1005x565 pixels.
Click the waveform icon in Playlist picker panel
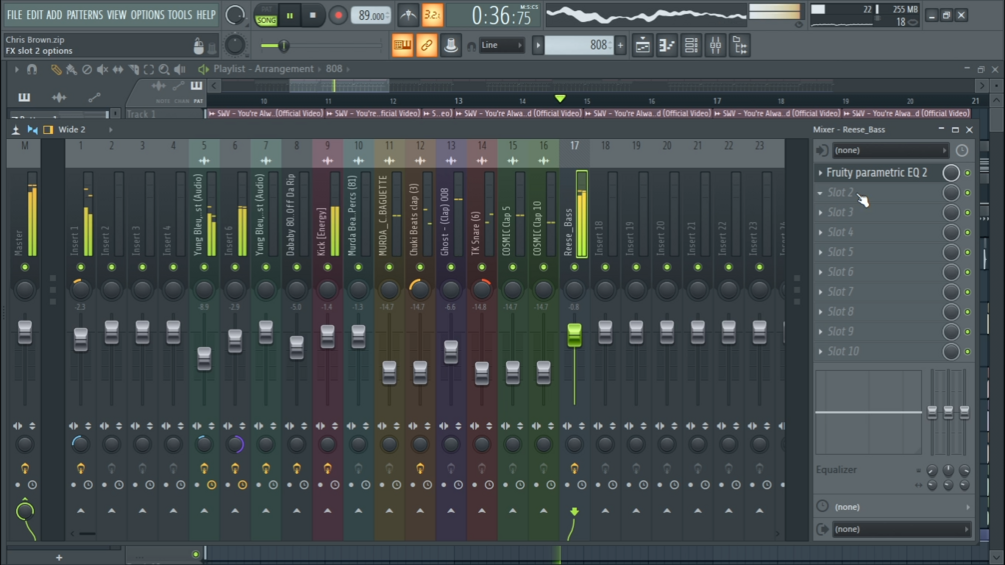pos(59,97)
